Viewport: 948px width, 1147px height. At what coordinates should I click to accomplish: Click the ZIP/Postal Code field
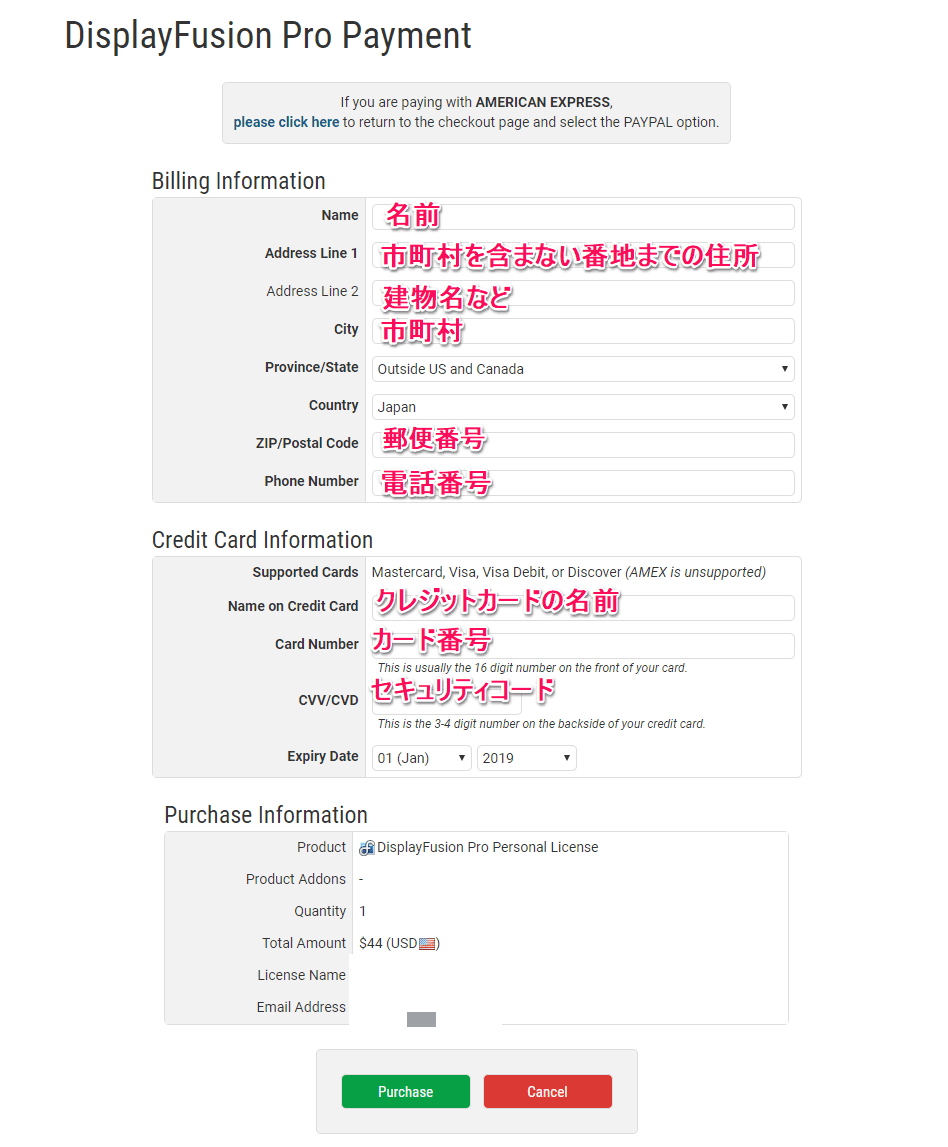583,445
